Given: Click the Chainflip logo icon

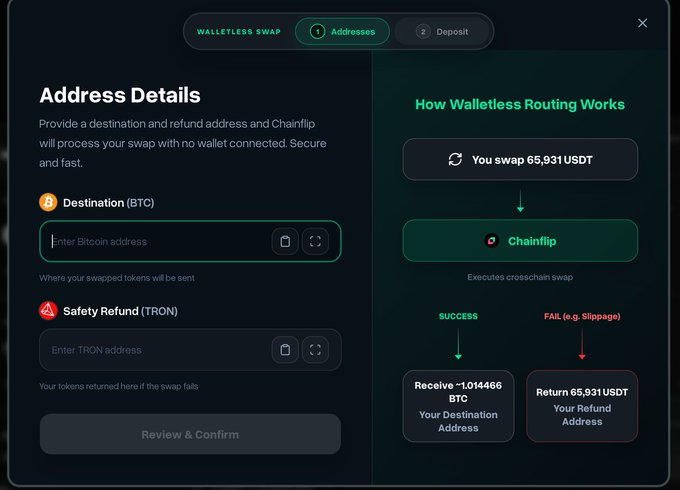Looking at the screenshot, I should 491,240.
